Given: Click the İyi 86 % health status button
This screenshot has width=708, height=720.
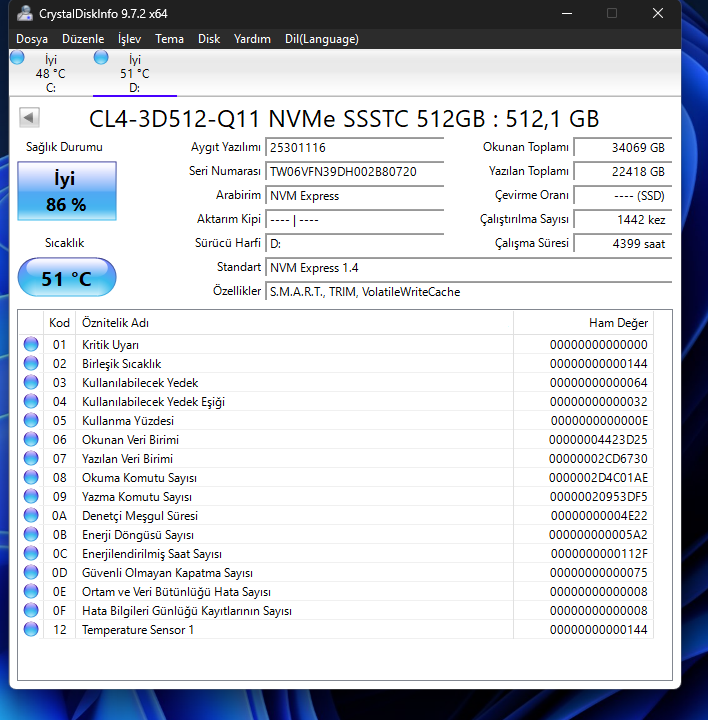Looking at the screenshot, I should click(67, 191).
